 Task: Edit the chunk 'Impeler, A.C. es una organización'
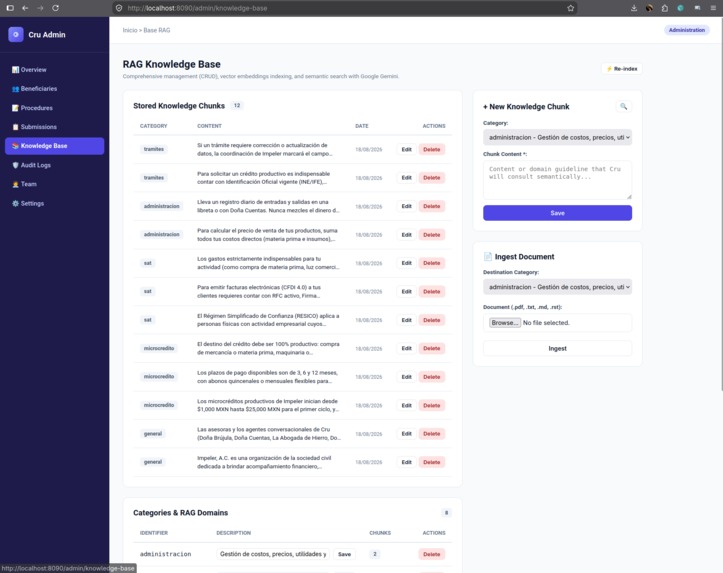(406, 462)
